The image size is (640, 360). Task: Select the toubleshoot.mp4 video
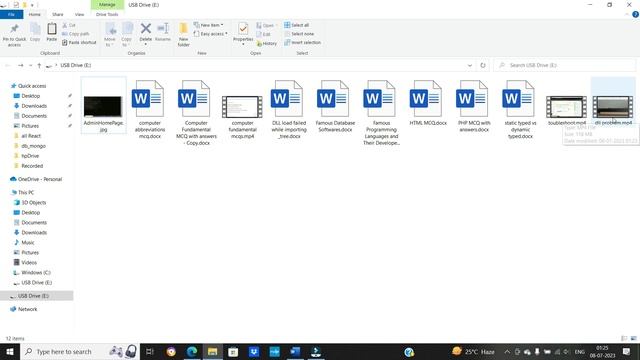567,110
